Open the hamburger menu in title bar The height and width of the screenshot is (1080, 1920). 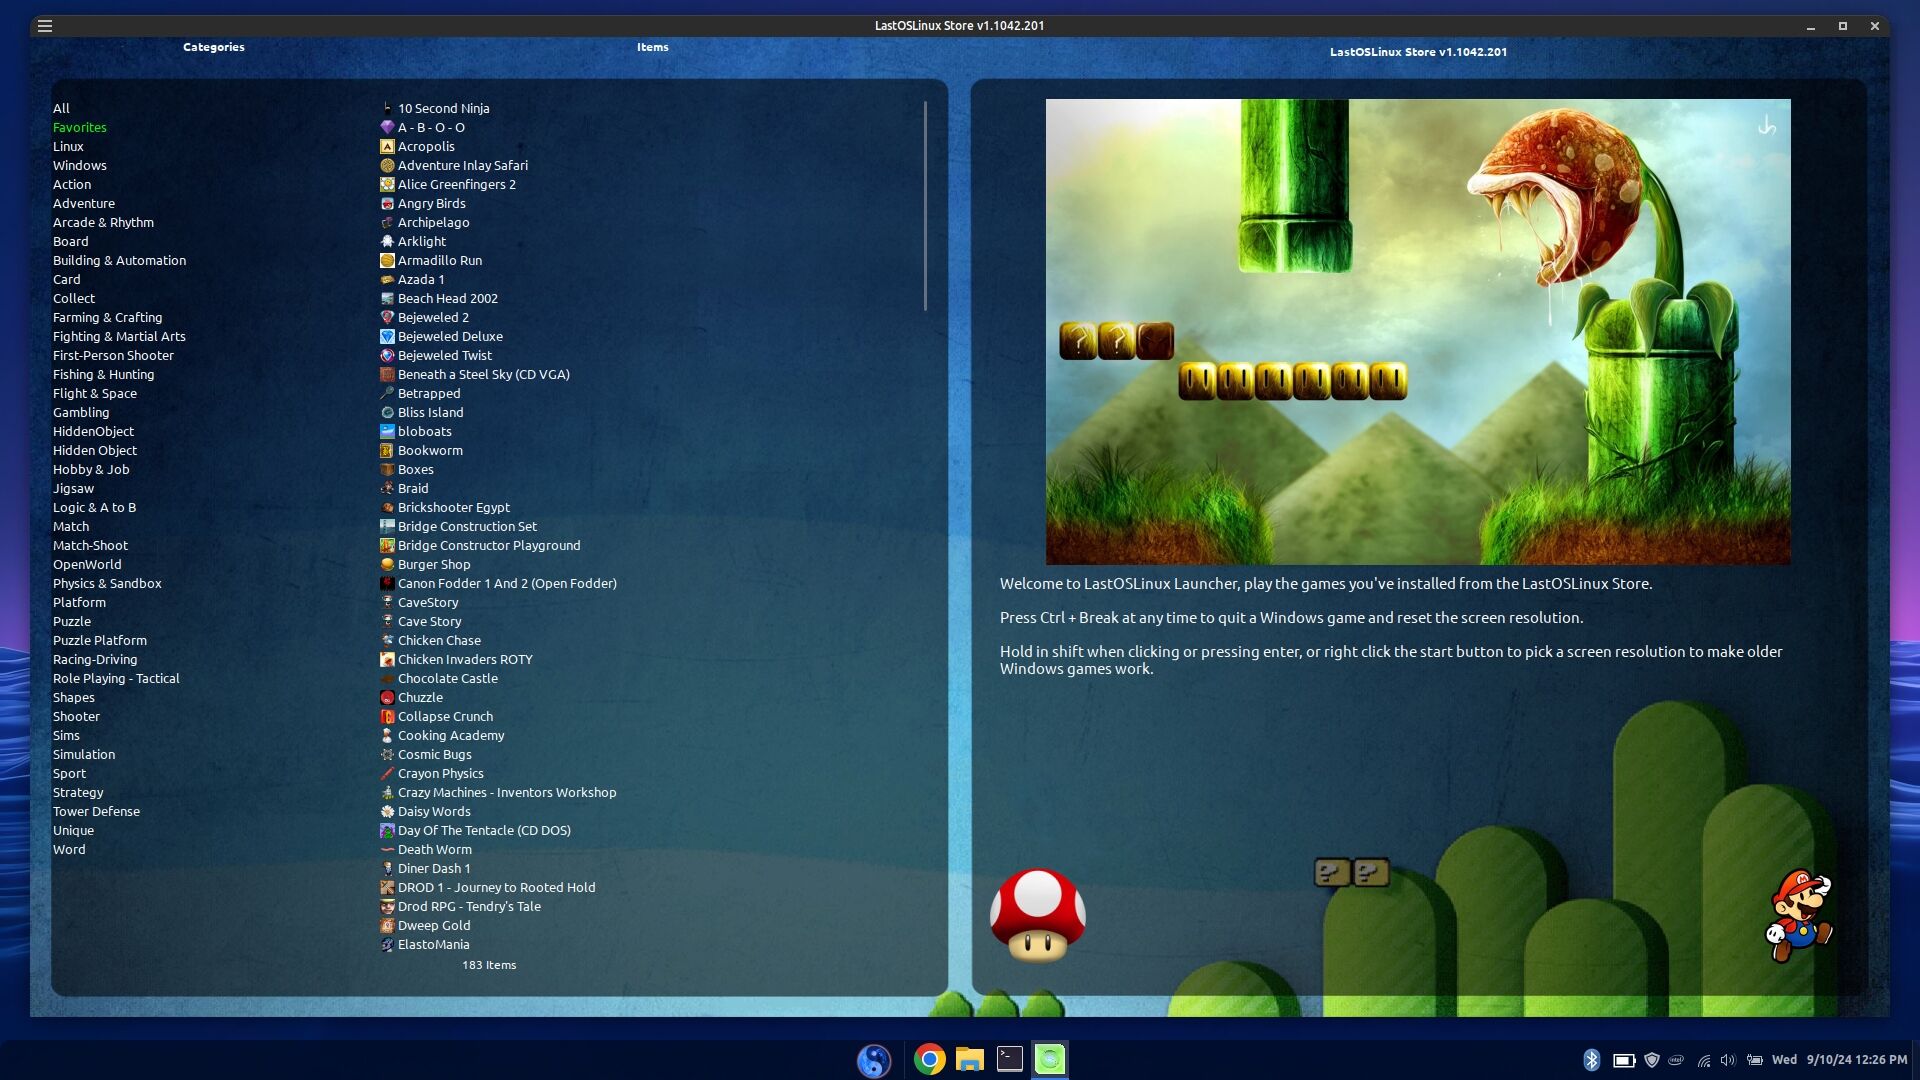click(45, 26)
